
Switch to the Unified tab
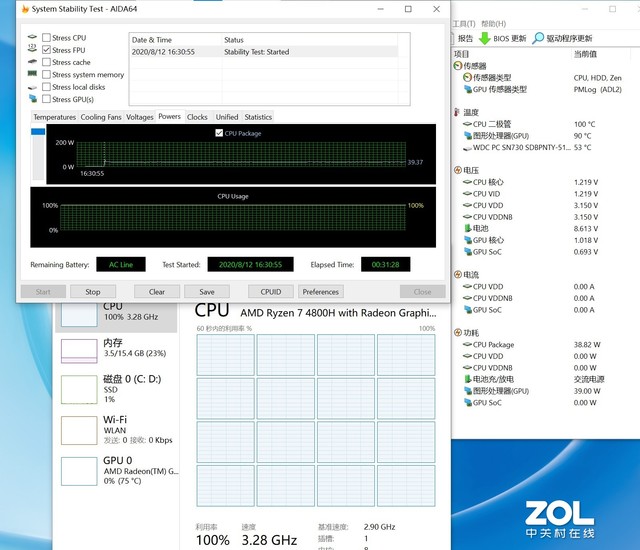pos(227,117)
